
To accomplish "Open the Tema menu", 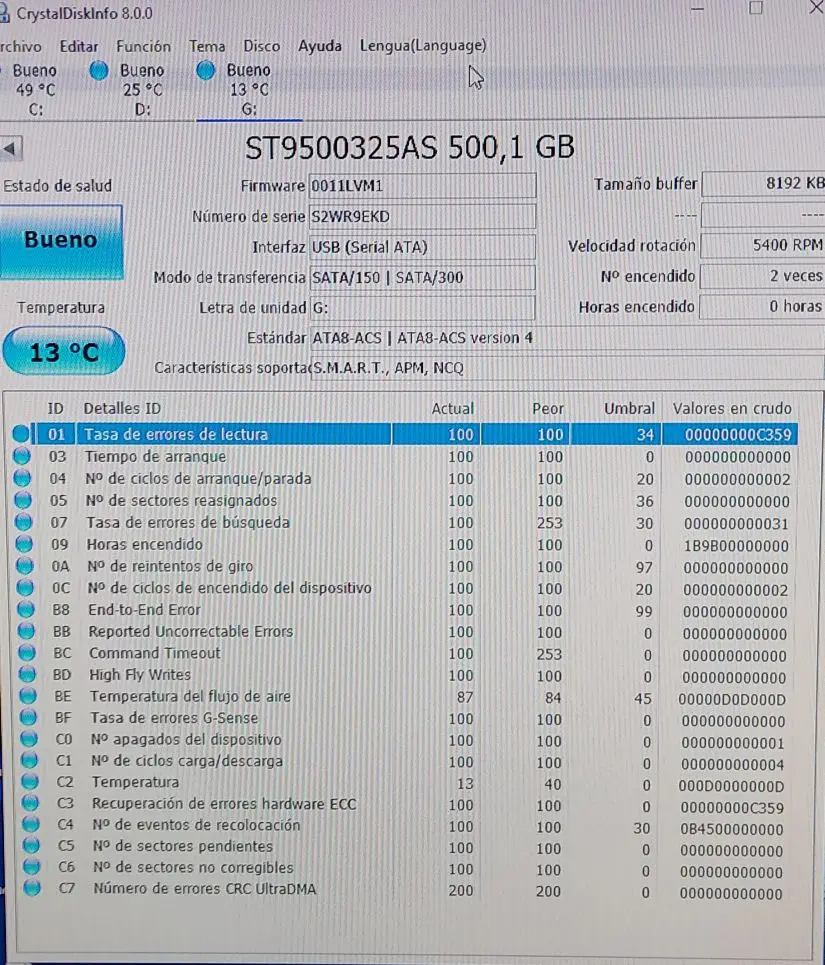I will 207,46.
